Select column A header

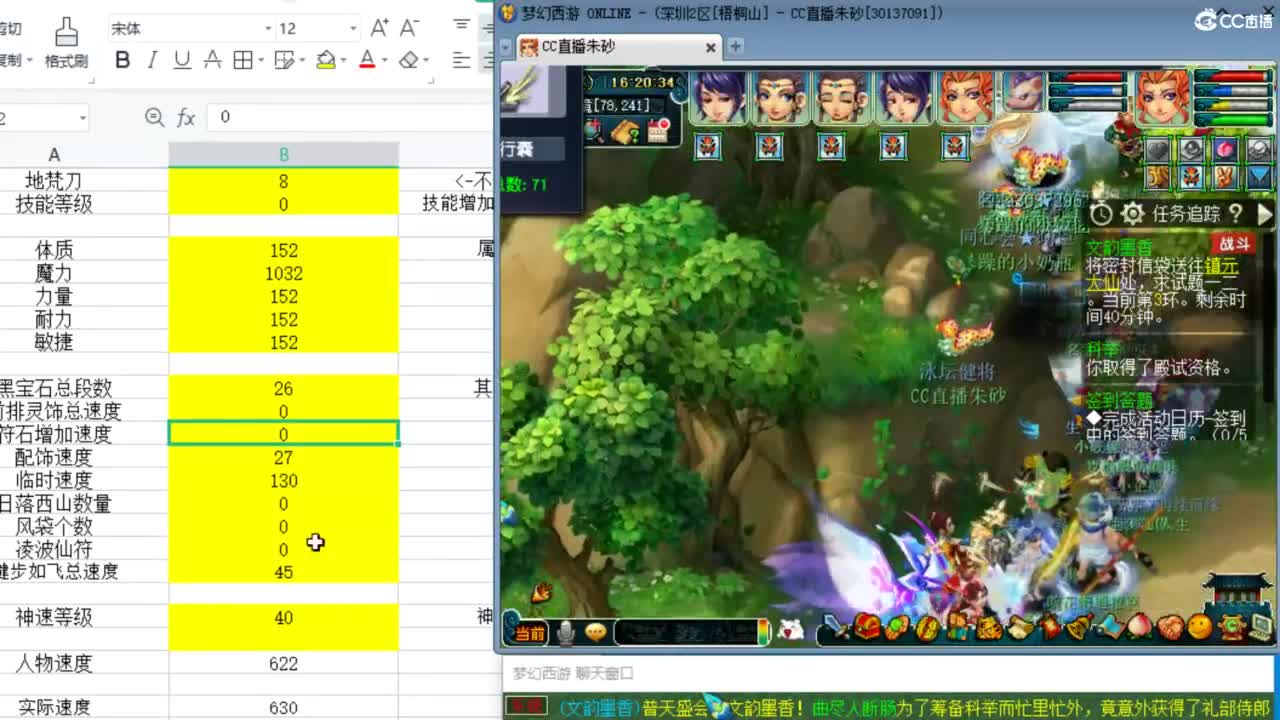(x=54, y=155)
